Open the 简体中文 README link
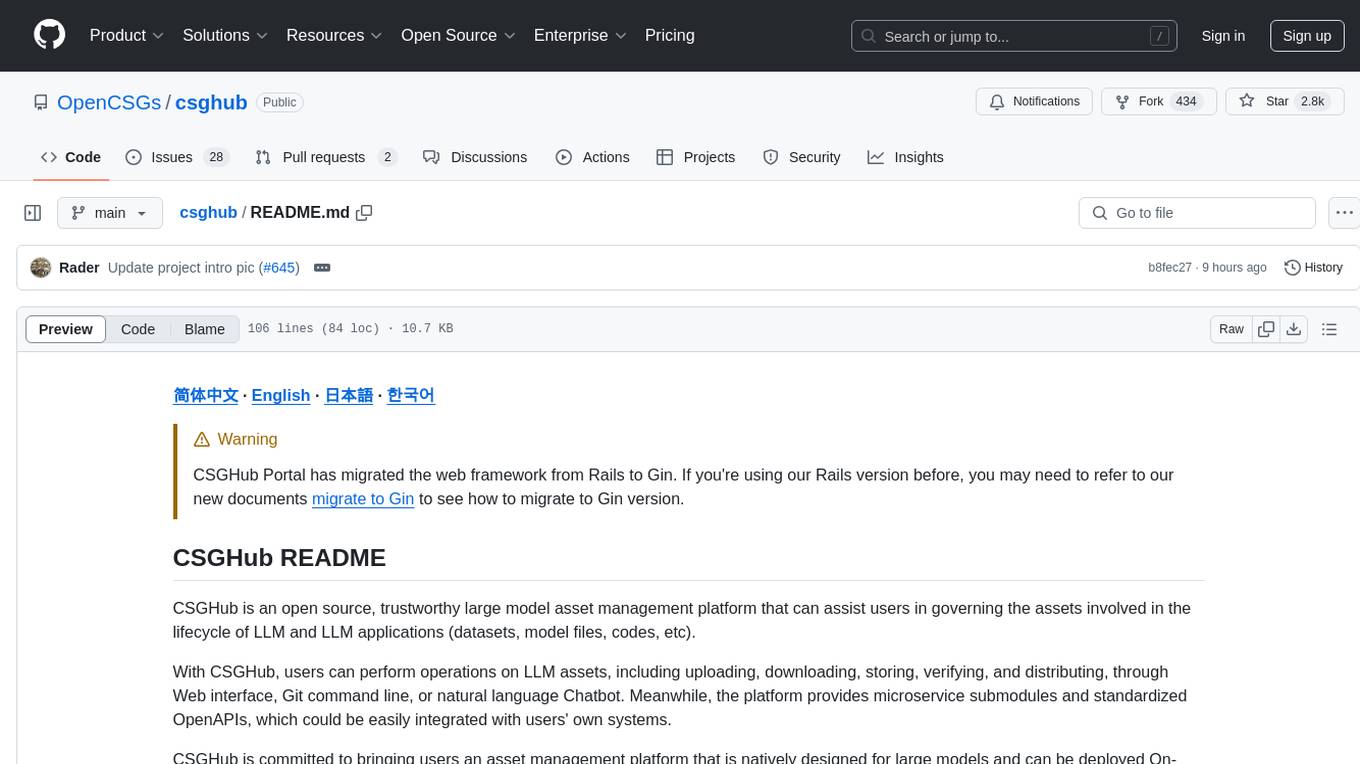 point(206,395)
